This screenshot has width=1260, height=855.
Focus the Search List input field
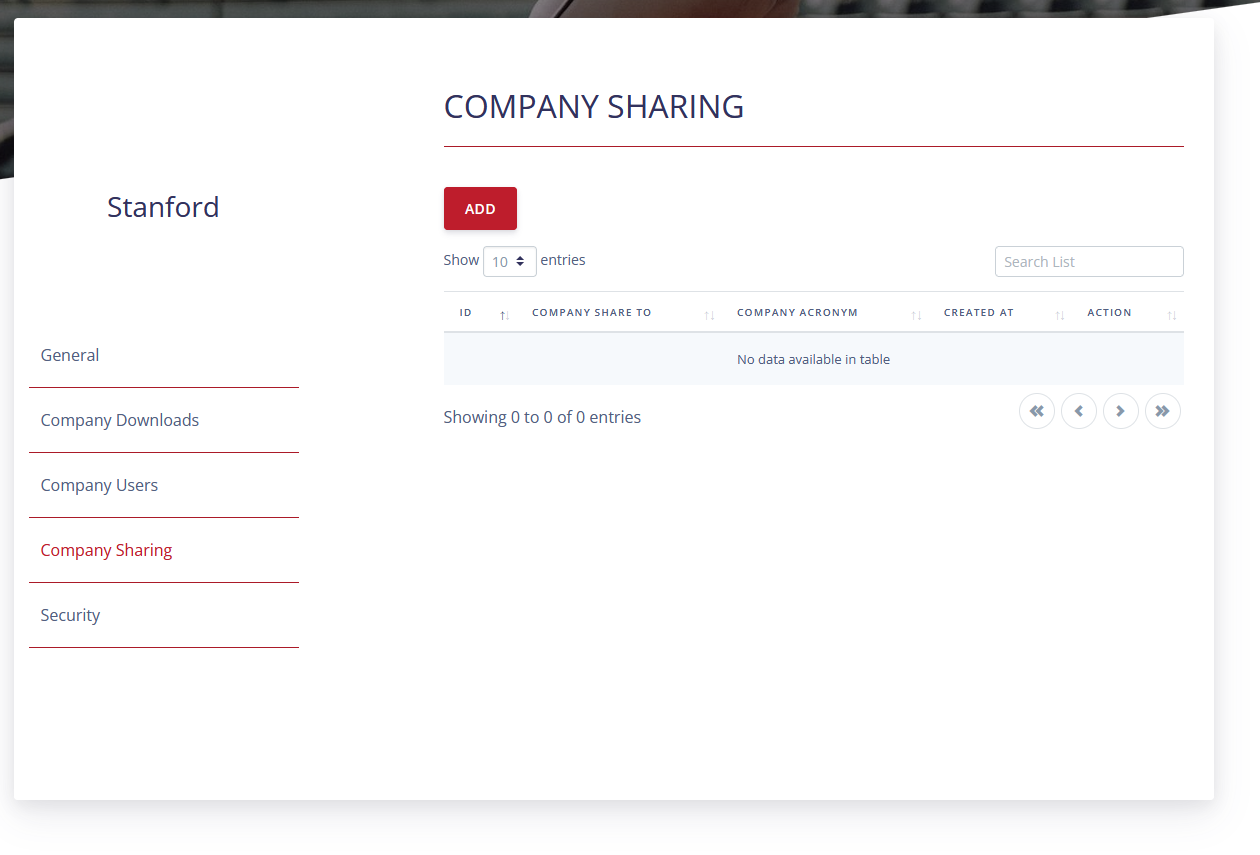point(1088,262)
